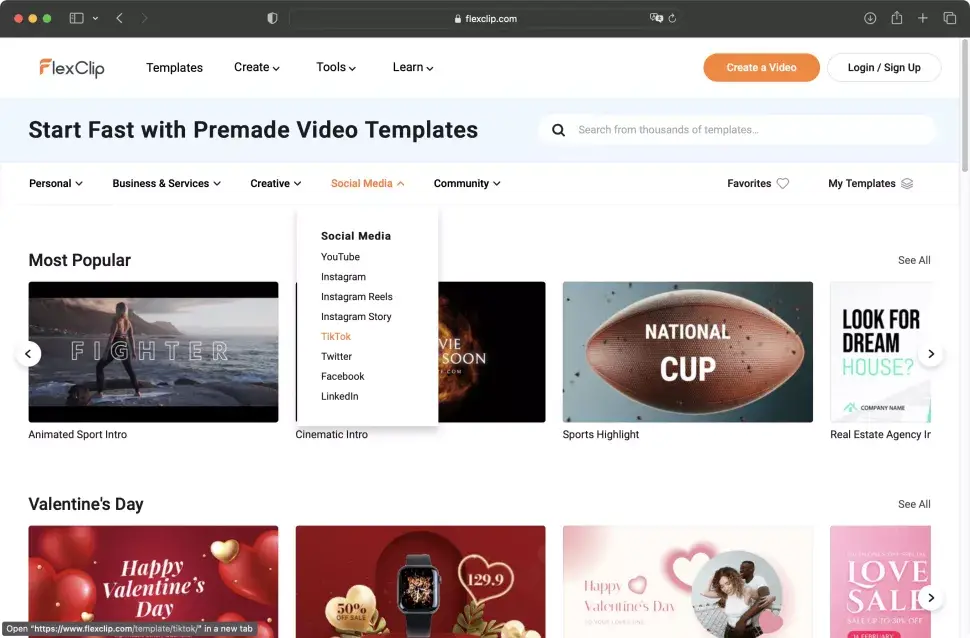Viewport: 970px width, 638px height.
Task: Expand the Tools dropdown menu
Action: 336,68
